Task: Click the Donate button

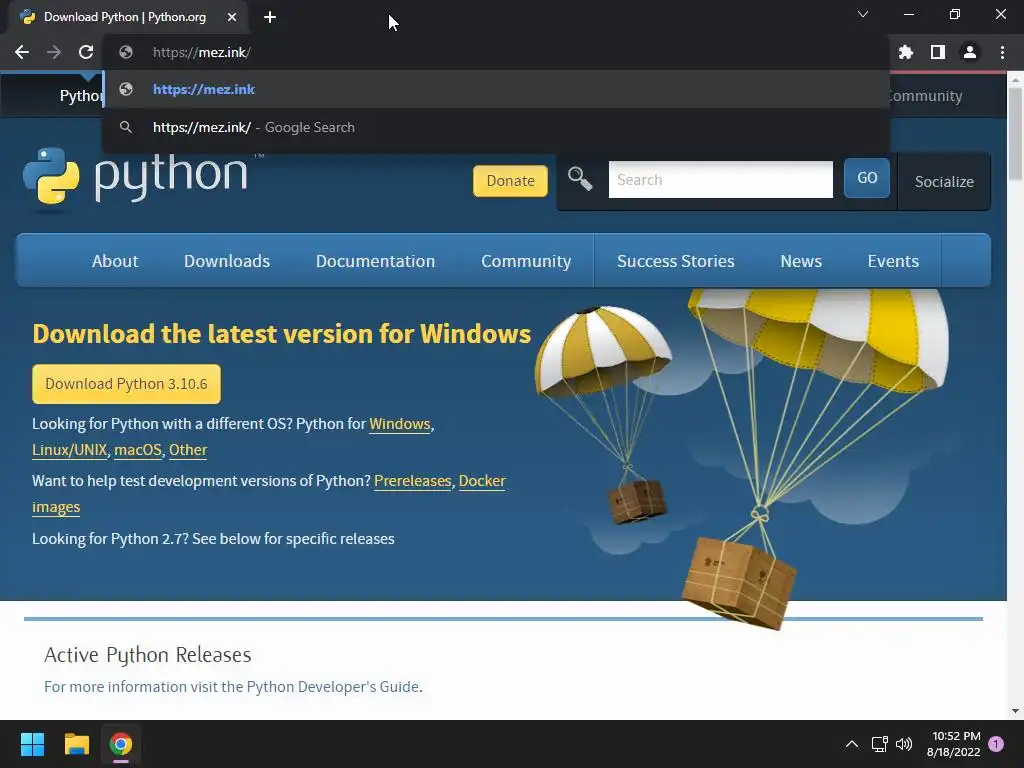Action: tap(510, 181)
